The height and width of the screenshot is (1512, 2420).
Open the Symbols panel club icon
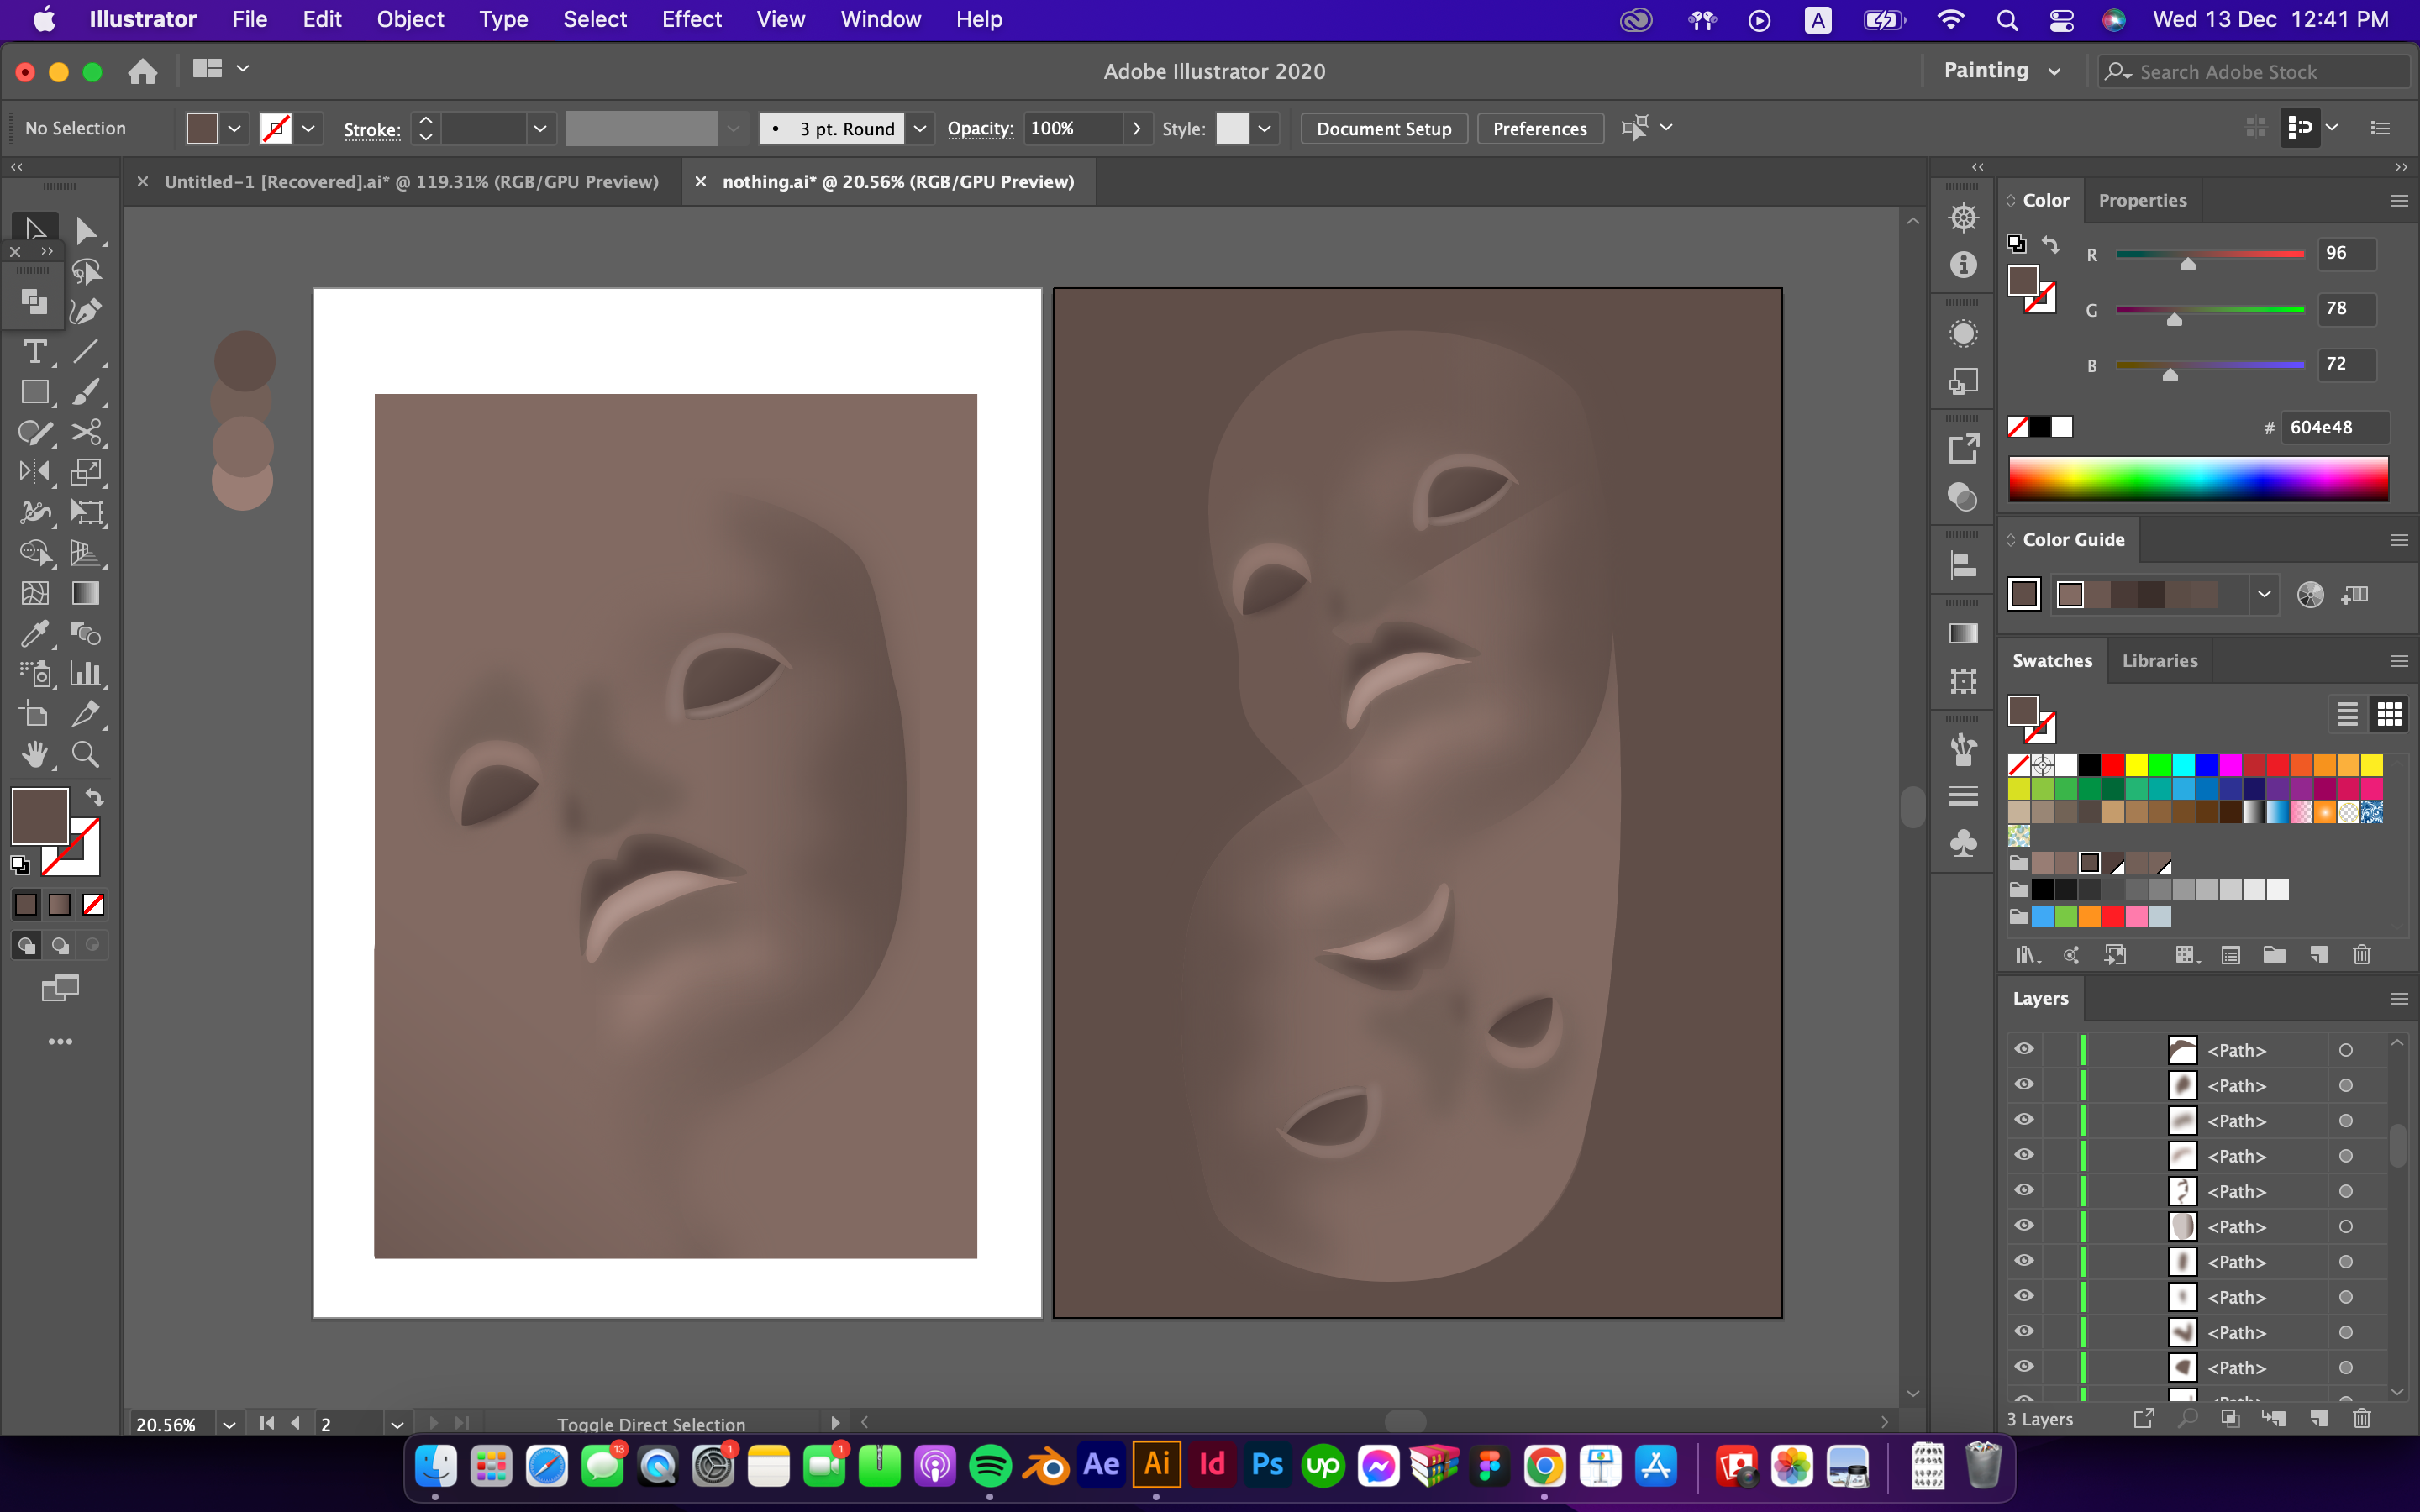click(1963, 843)
